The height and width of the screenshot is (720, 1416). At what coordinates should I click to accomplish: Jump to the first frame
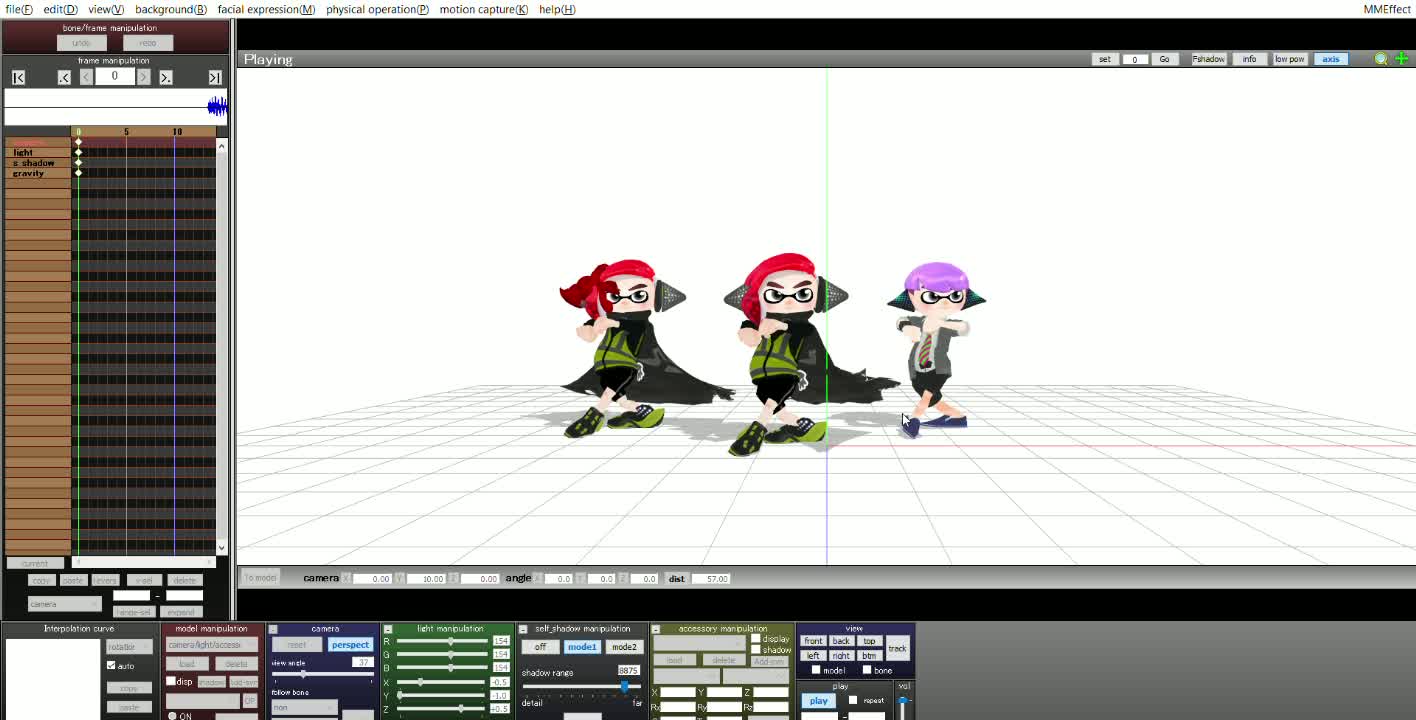18,77
